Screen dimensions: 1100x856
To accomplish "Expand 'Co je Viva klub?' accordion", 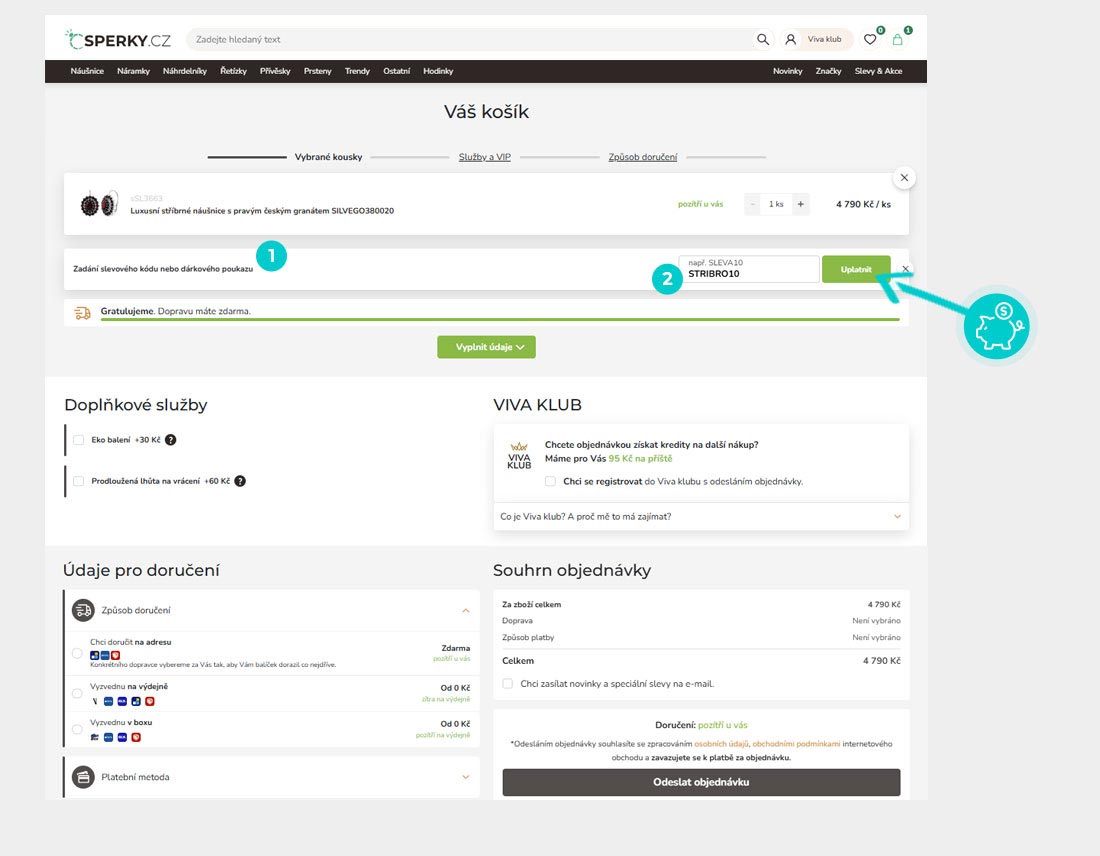I will pyautogui.click(x=897, y=517).
